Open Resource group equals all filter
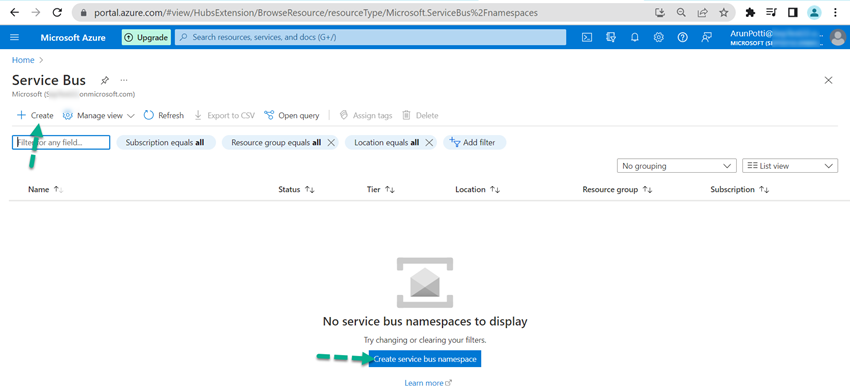This screenshot has height=391, width=850. pyautogui.click(x=276, y=143)
